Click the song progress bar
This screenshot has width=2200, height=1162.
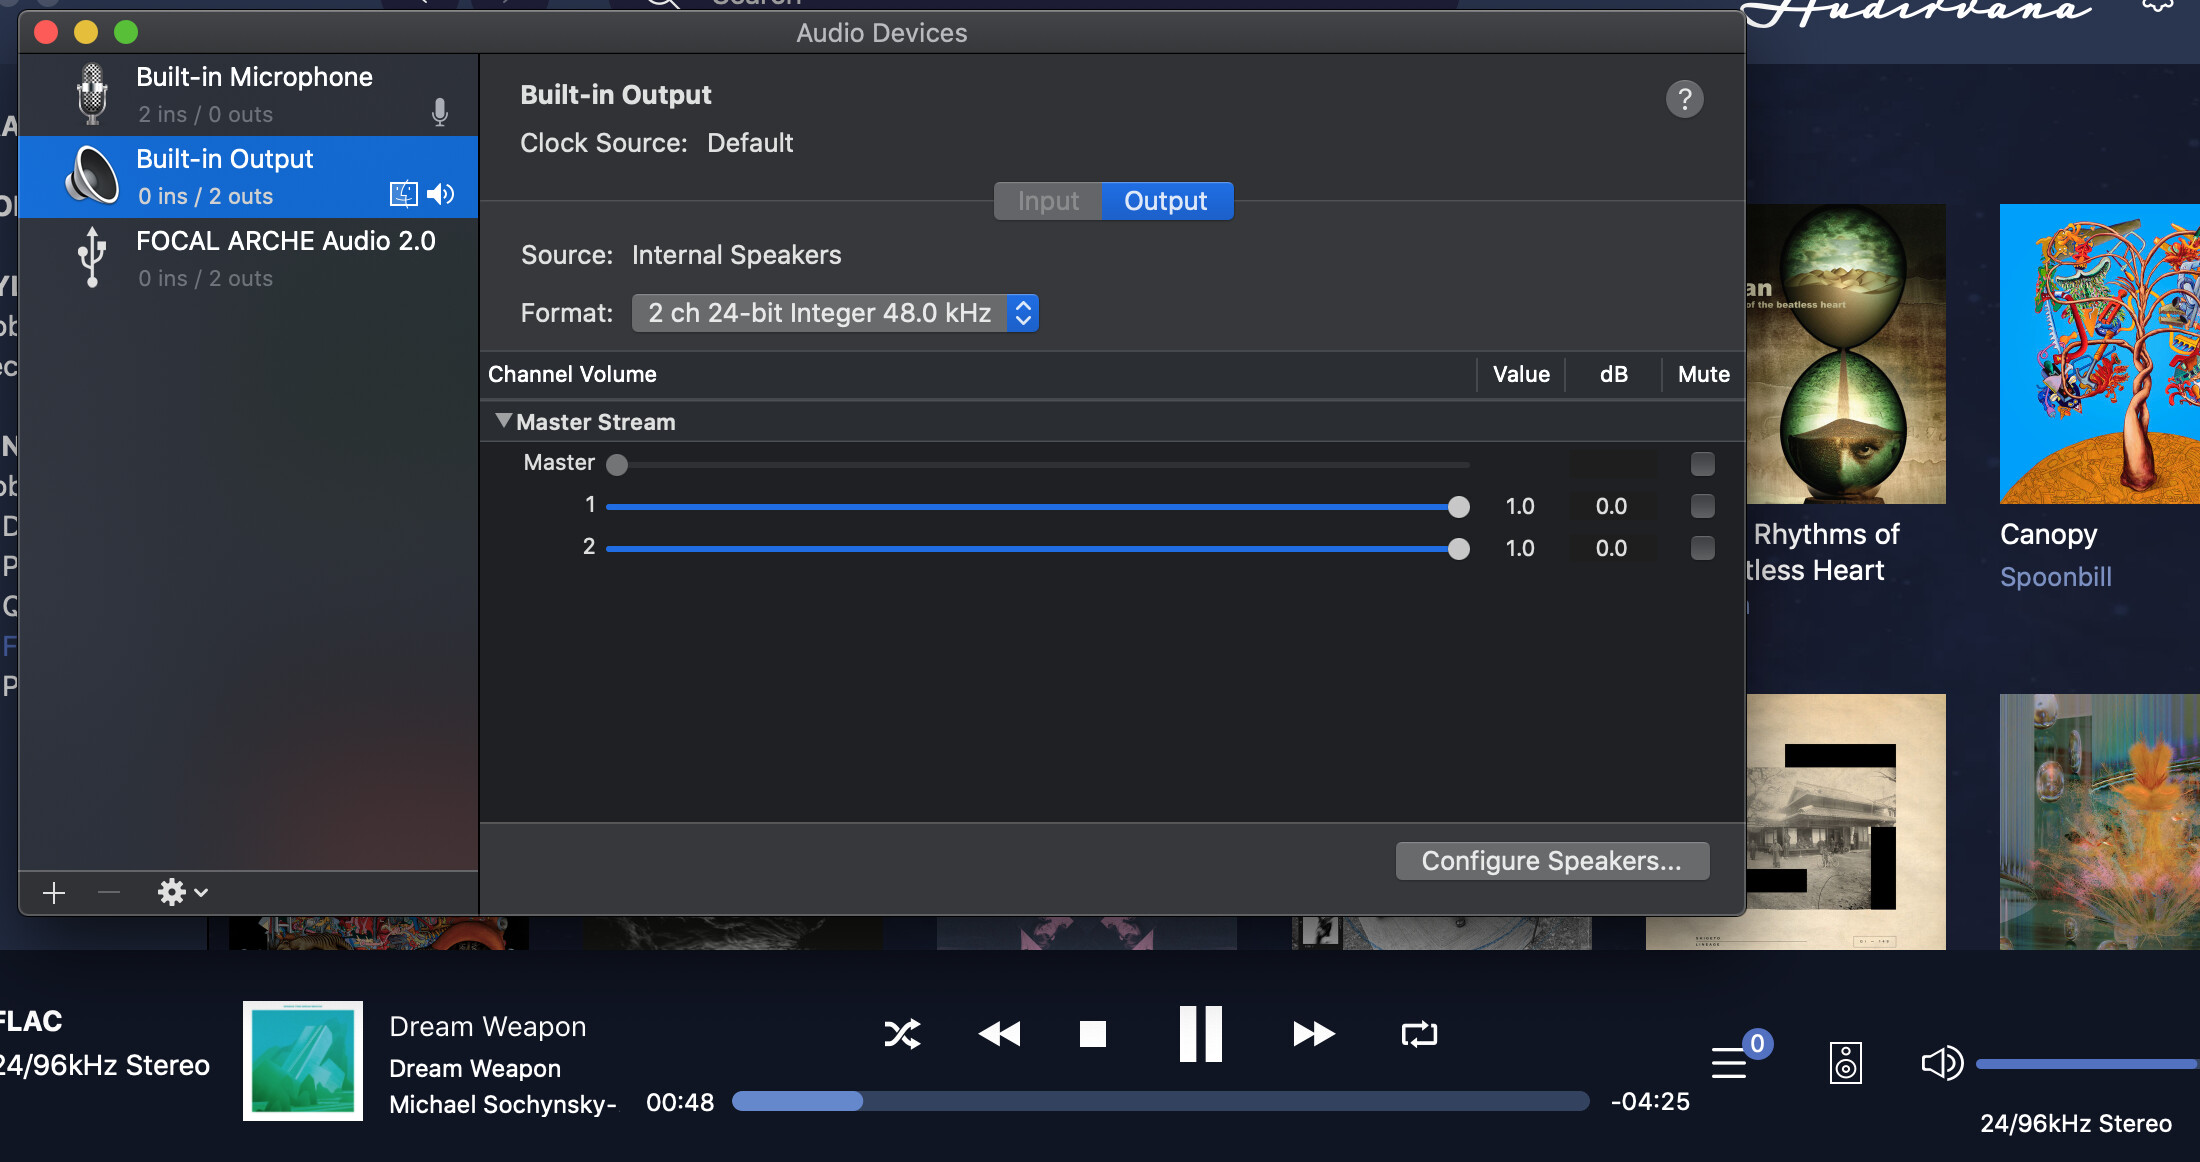pos(1160,1101)
